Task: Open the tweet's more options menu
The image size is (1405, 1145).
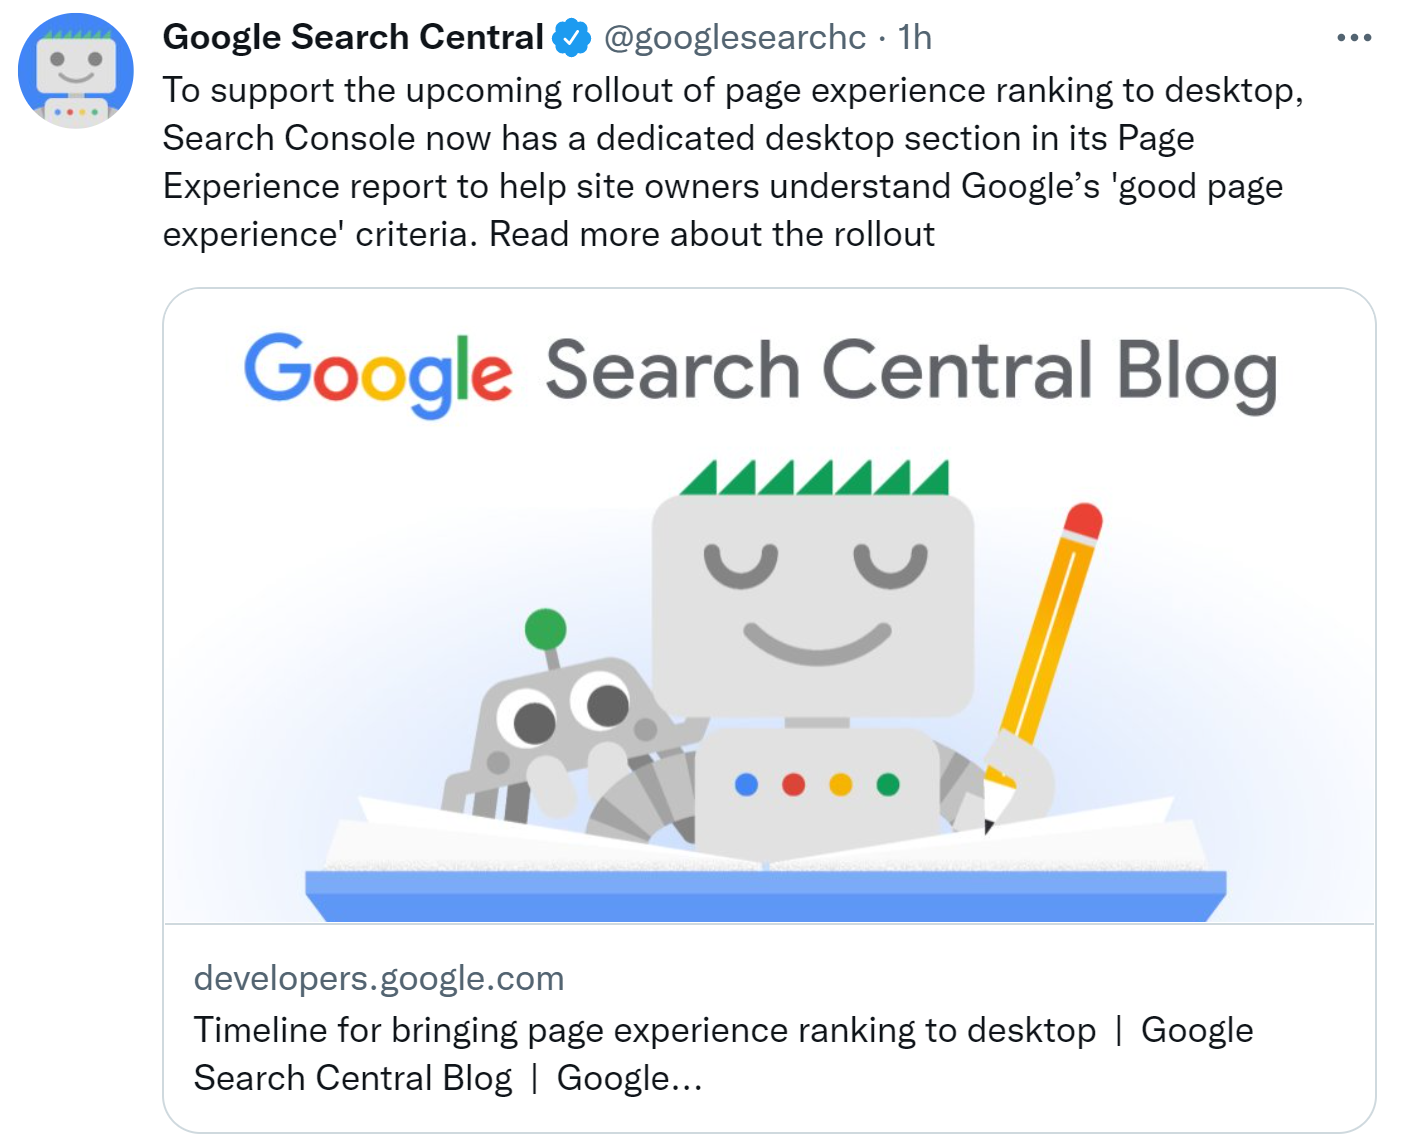Action: pos(1354,37)
